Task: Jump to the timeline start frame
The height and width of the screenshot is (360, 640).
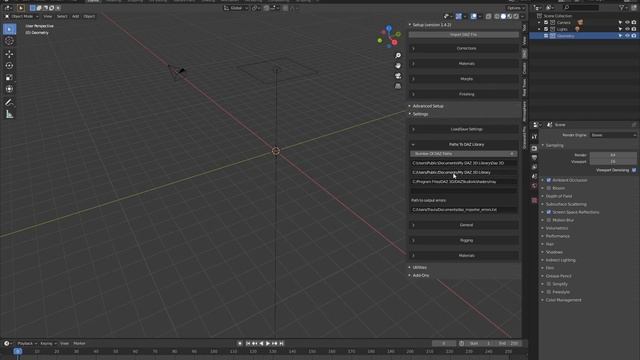Action: (x=248, y=344)
